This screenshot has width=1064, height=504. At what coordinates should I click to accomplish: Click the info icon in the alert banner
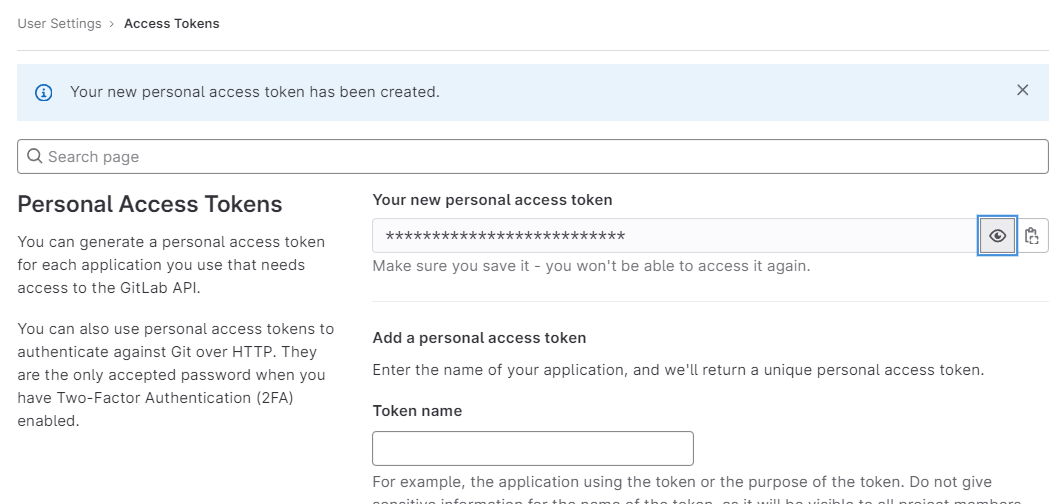pyautogui.click(x=44, y=92)
